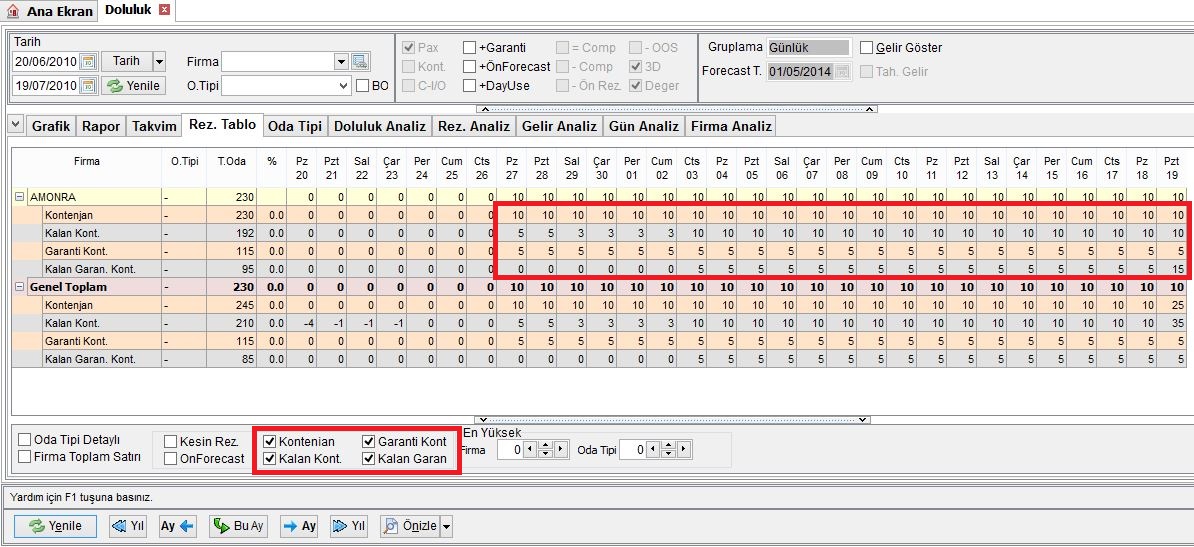Open the Firma combo box dropdown
This screenshot has height=547, width=1194.
(340, 62)
